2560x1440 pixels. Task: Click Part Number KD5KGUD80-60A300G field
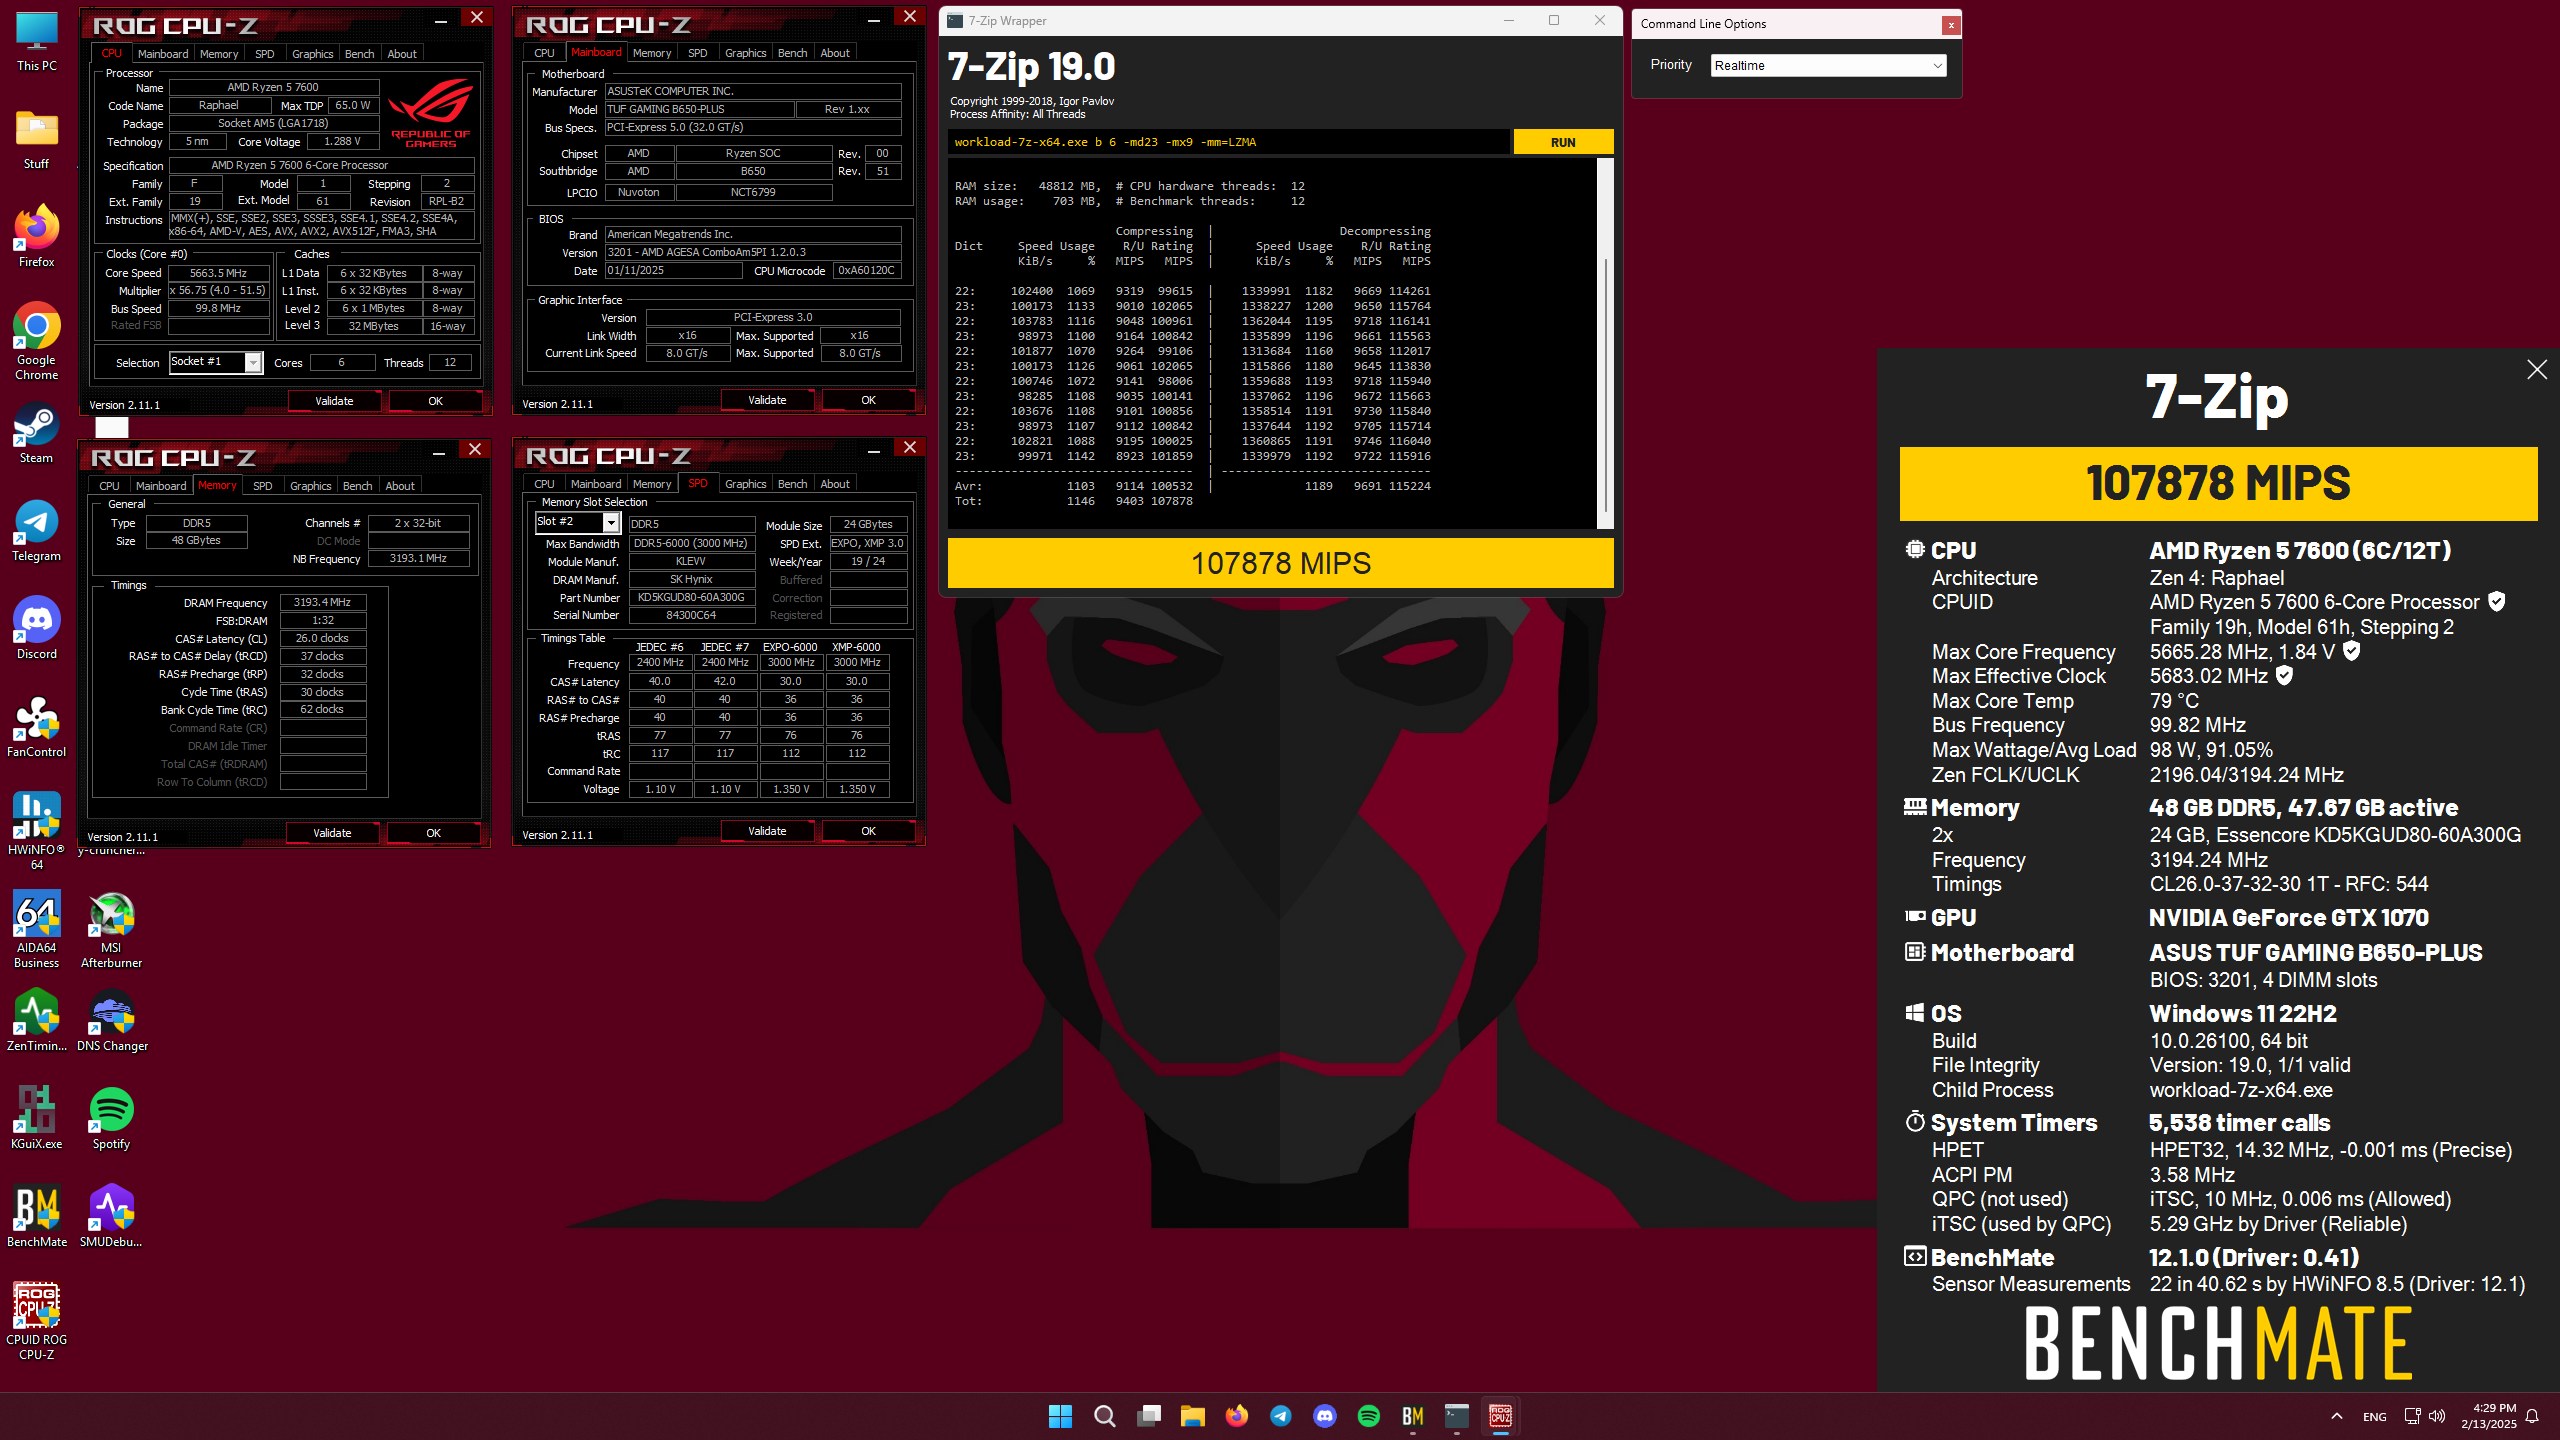coord(691,597)
